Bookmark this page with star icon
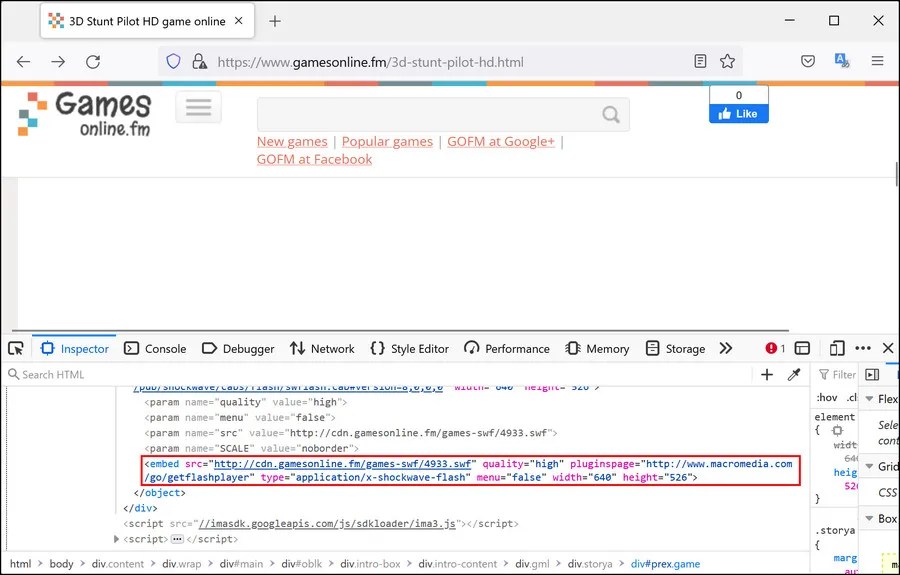900x575 pixels. (727, 61)
